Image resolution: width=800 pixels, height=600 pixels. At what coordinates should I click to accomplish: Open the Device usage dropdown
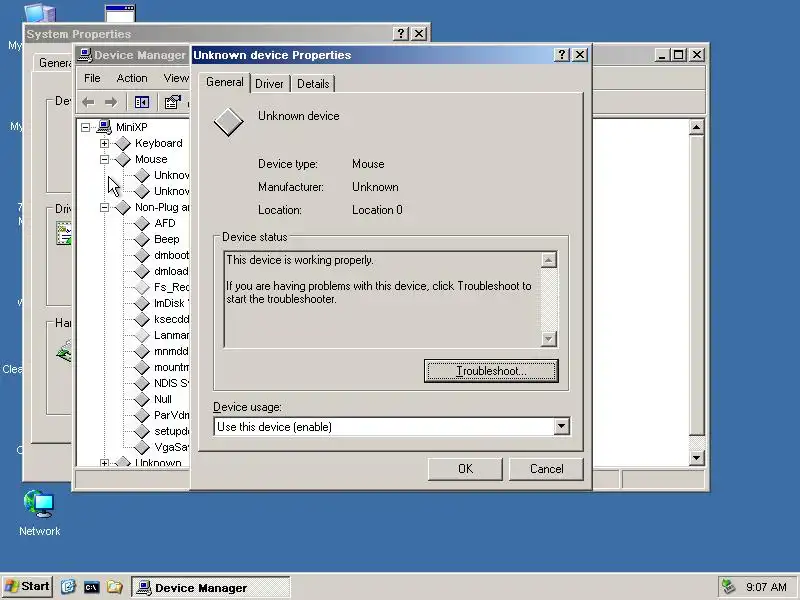pyautogui.click(x=561, y=427)
